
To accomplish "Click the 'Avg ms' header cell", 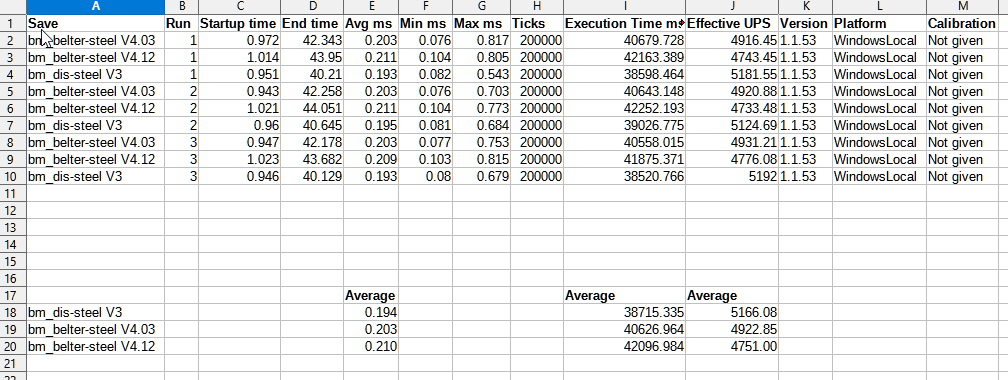I will [371, 23].
